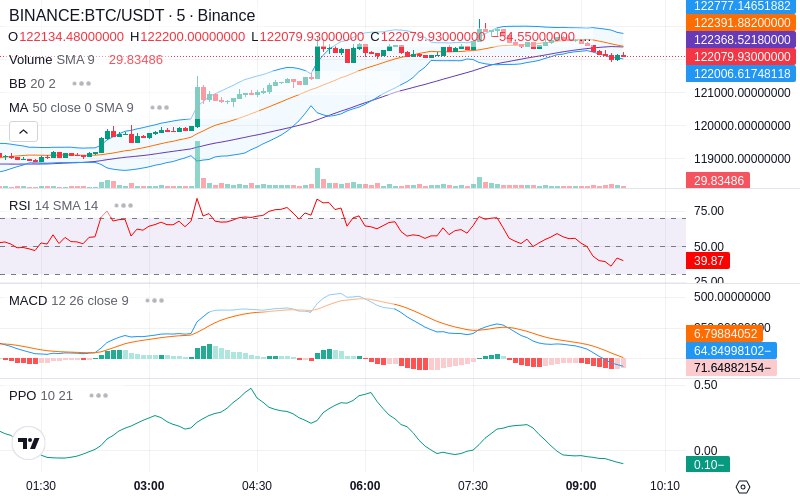Open BB 20 2 indicator more options
This screenshot has width=800, height=500.
click(x=82, y=83)
